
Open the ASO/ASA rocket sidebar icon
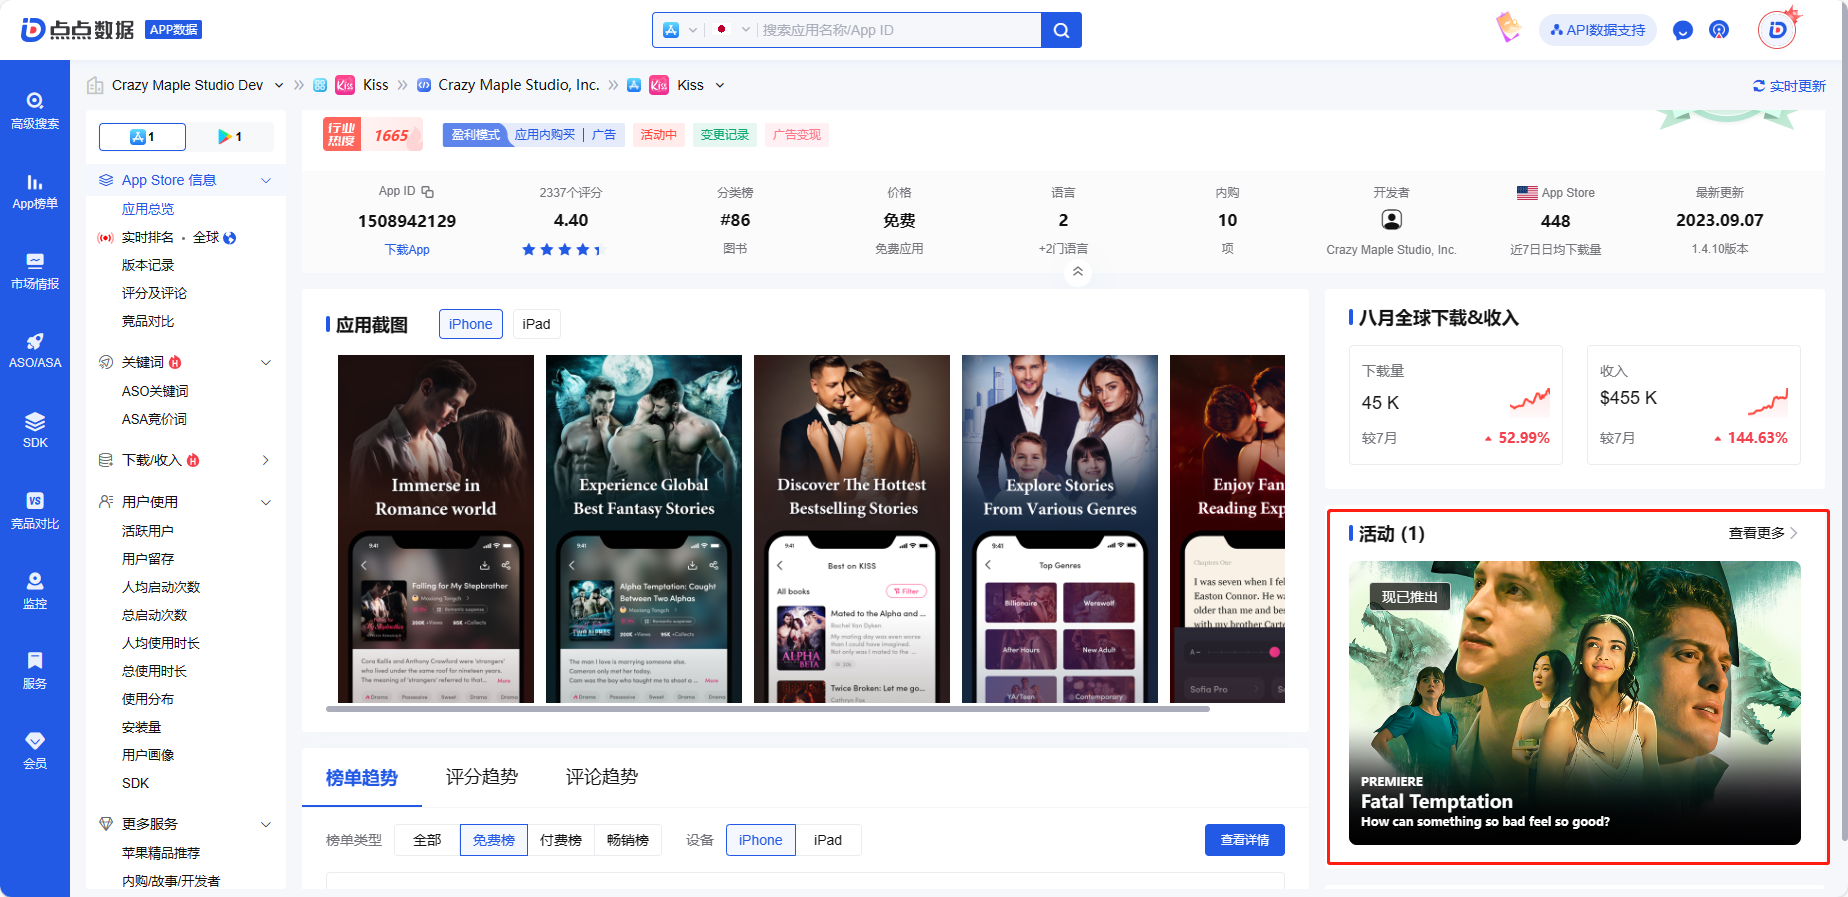click(x=35, y=351)
